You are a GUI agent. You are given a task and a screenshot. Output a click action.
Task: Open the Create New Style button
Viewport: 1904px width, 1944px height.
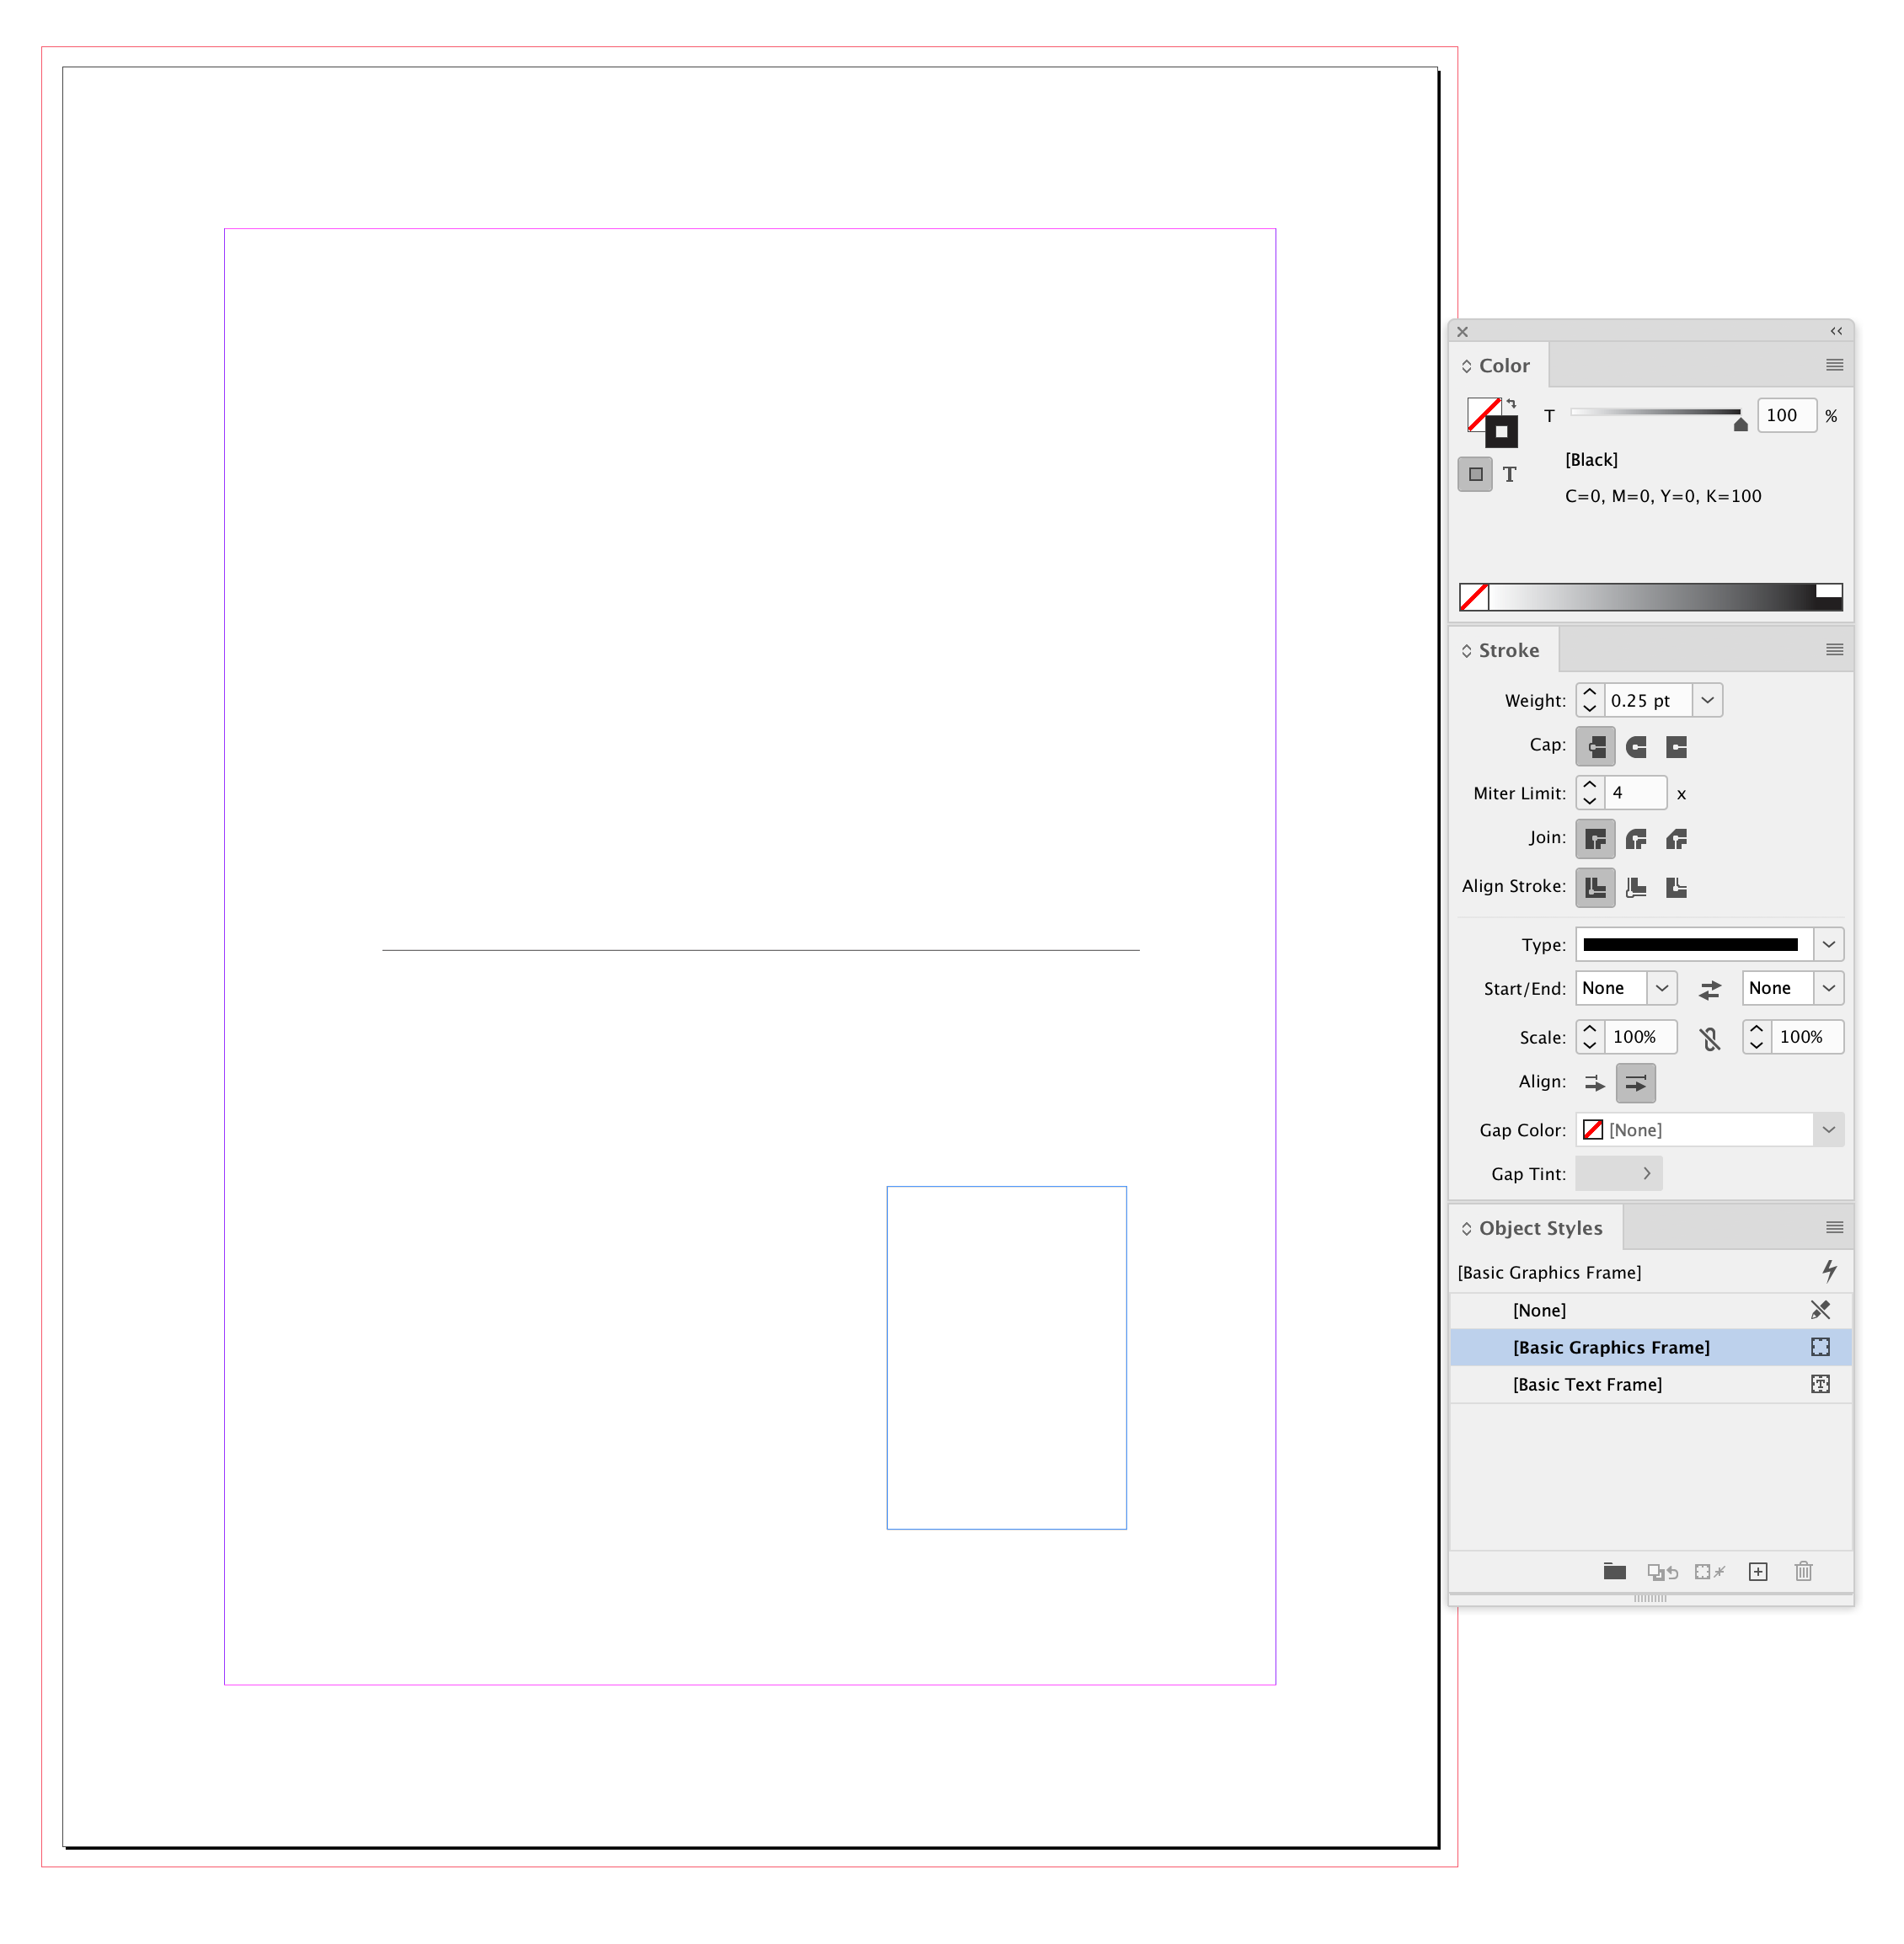[1758, 1571]
